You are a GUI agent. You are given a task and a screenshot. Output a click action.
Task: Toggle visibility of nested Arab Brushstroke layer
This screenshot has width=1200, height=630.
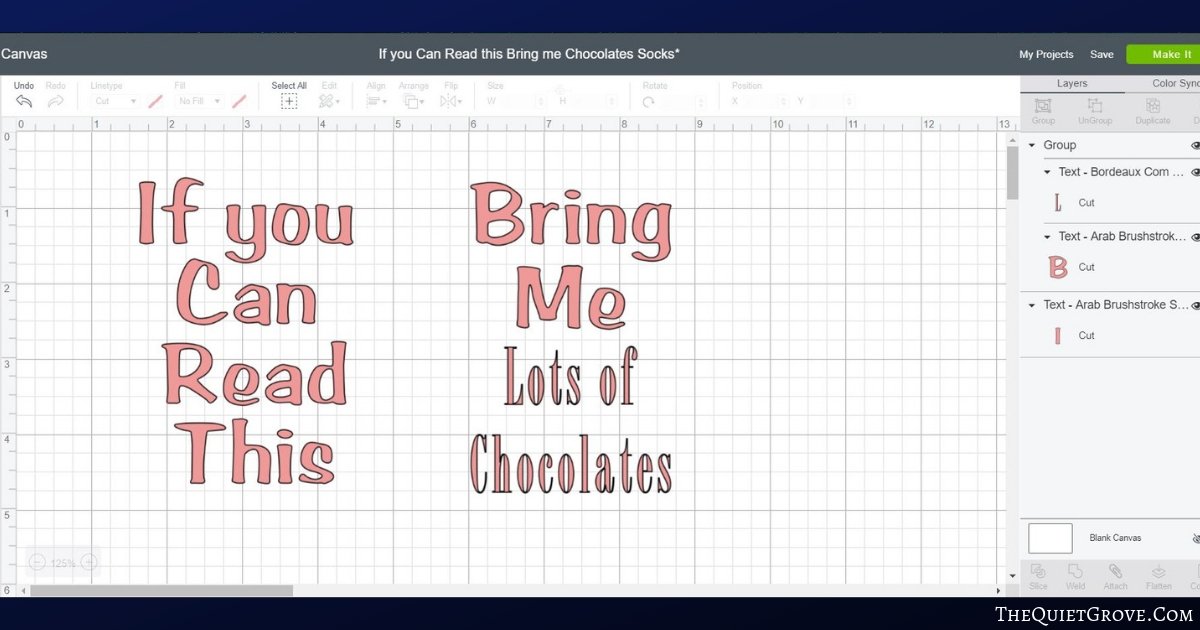1195,238
